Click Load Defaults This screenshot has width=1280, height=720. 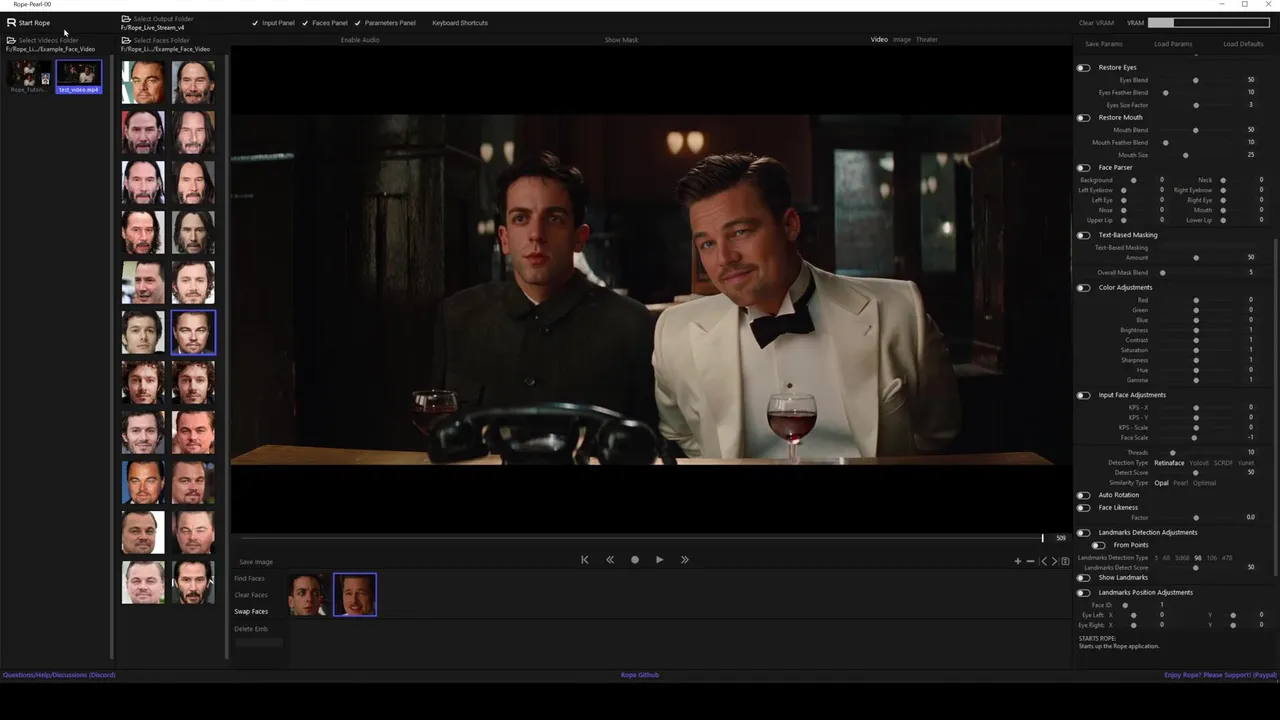[1243, 44]
